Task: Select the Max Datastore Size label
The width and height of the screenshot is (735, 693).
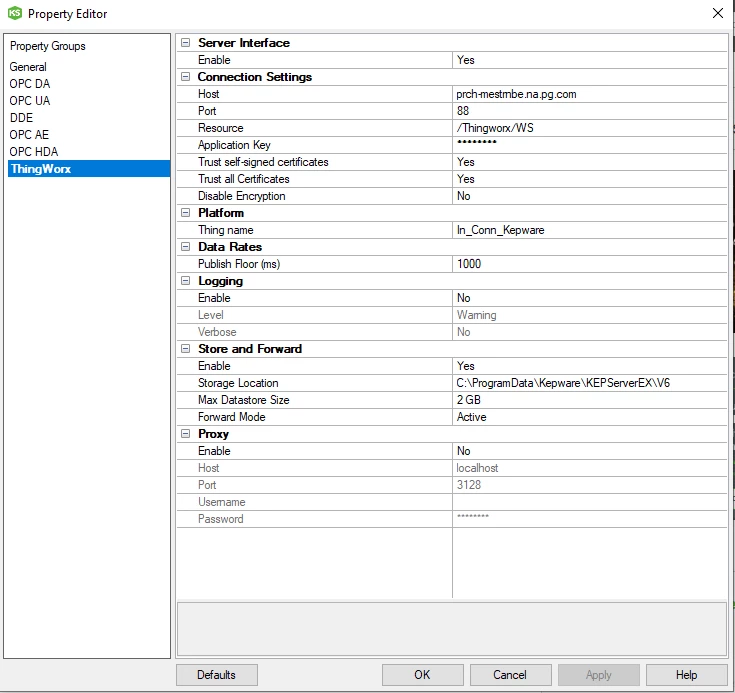Action: [243, 400]
